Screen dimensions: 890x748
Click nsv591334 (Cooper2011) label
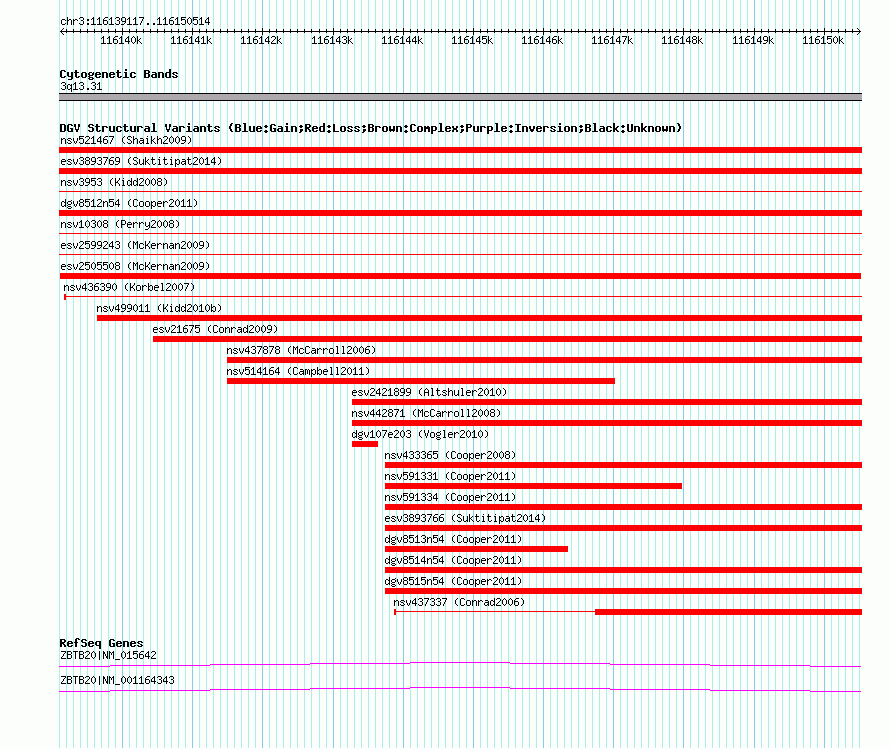pyautogui.click(x=450, y=497)
